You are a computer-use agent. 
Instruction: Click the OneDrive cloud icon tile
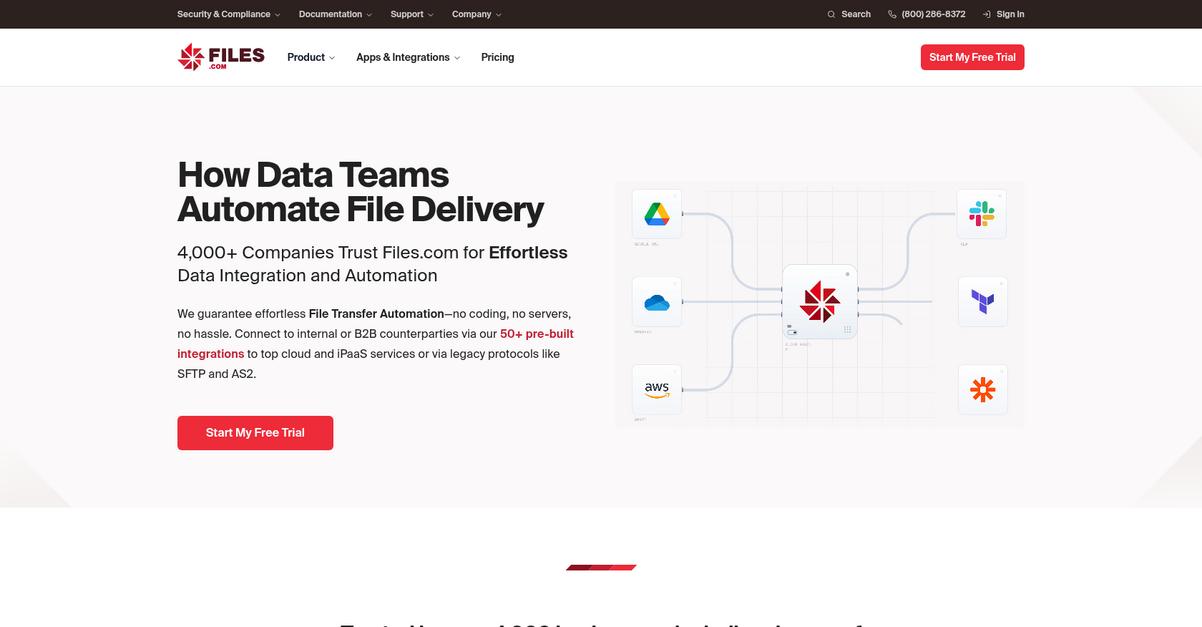(x=657, y=302)
